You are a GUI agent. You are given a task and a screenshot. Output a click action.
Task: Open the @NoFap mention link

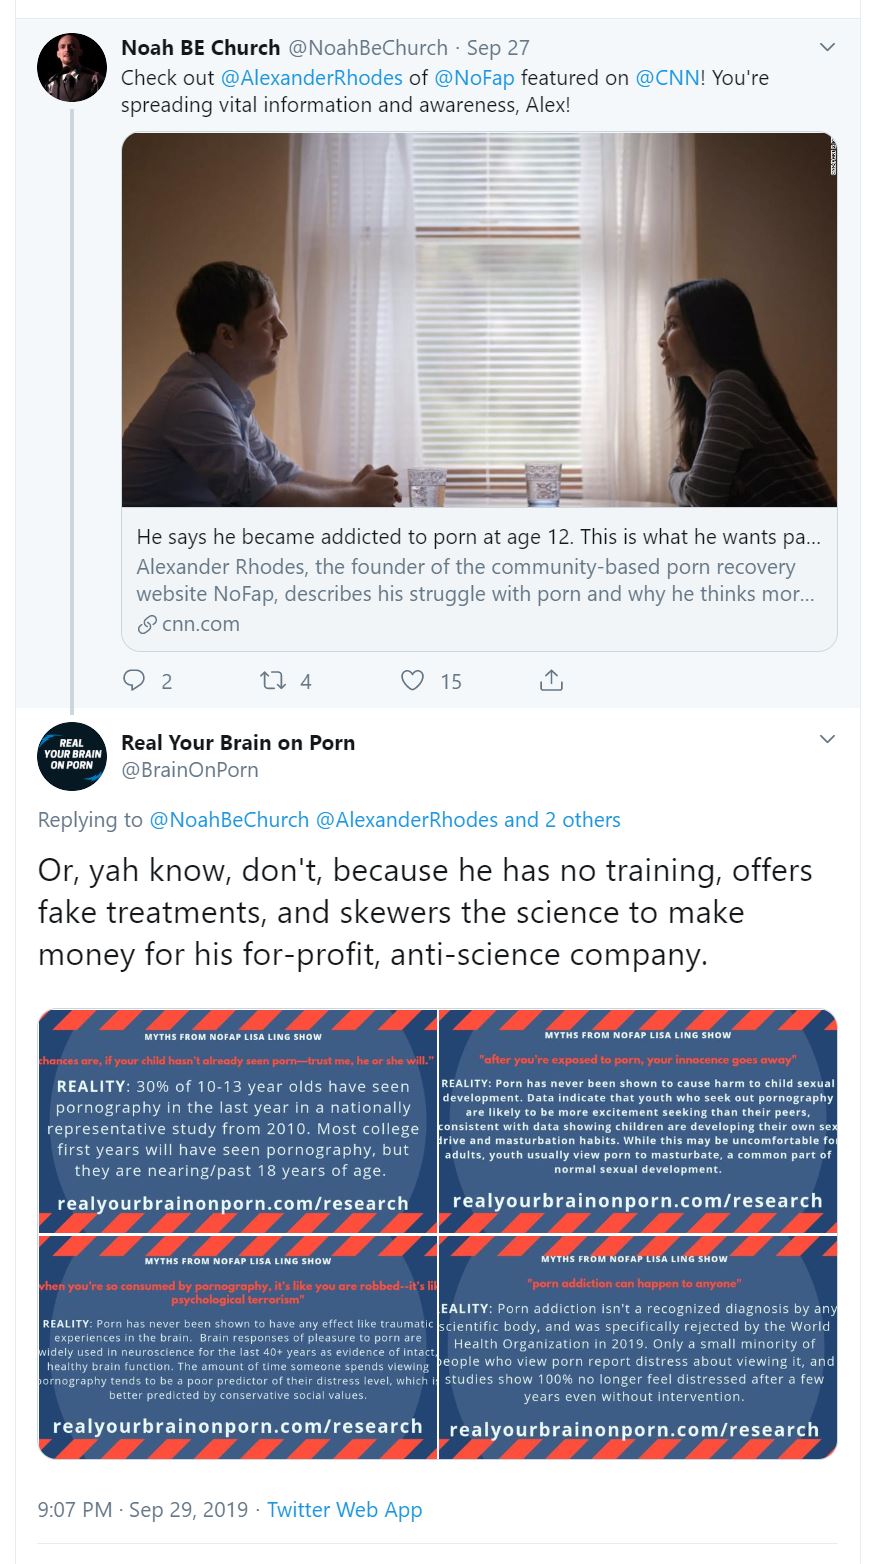(x=474, y=77)
